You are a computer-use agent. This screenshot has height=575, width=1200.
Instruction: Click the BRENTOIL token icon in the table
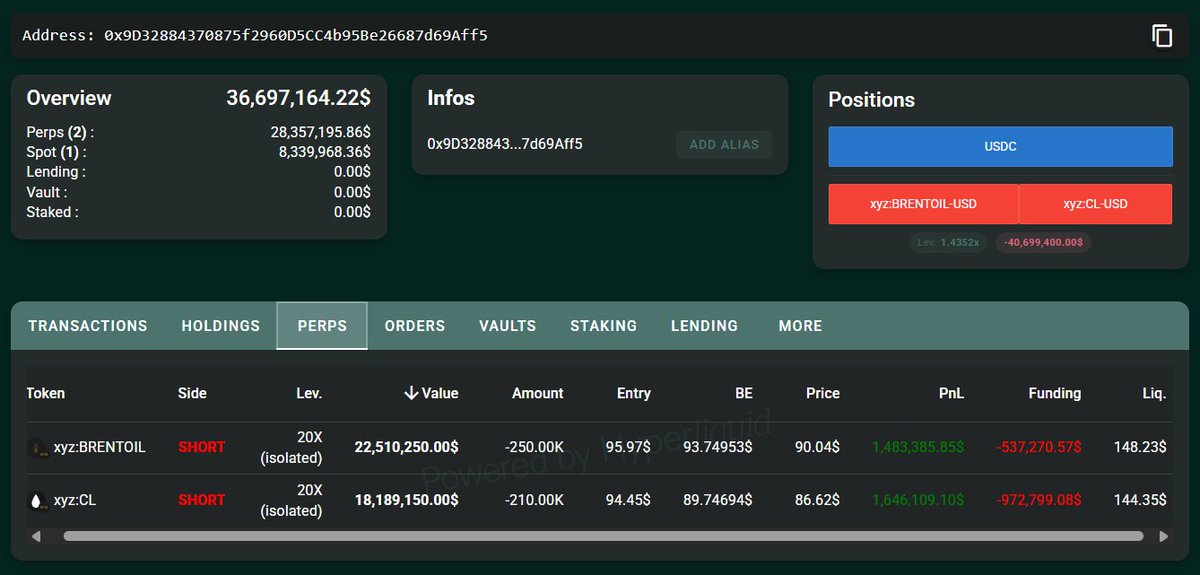click(38, 448)
